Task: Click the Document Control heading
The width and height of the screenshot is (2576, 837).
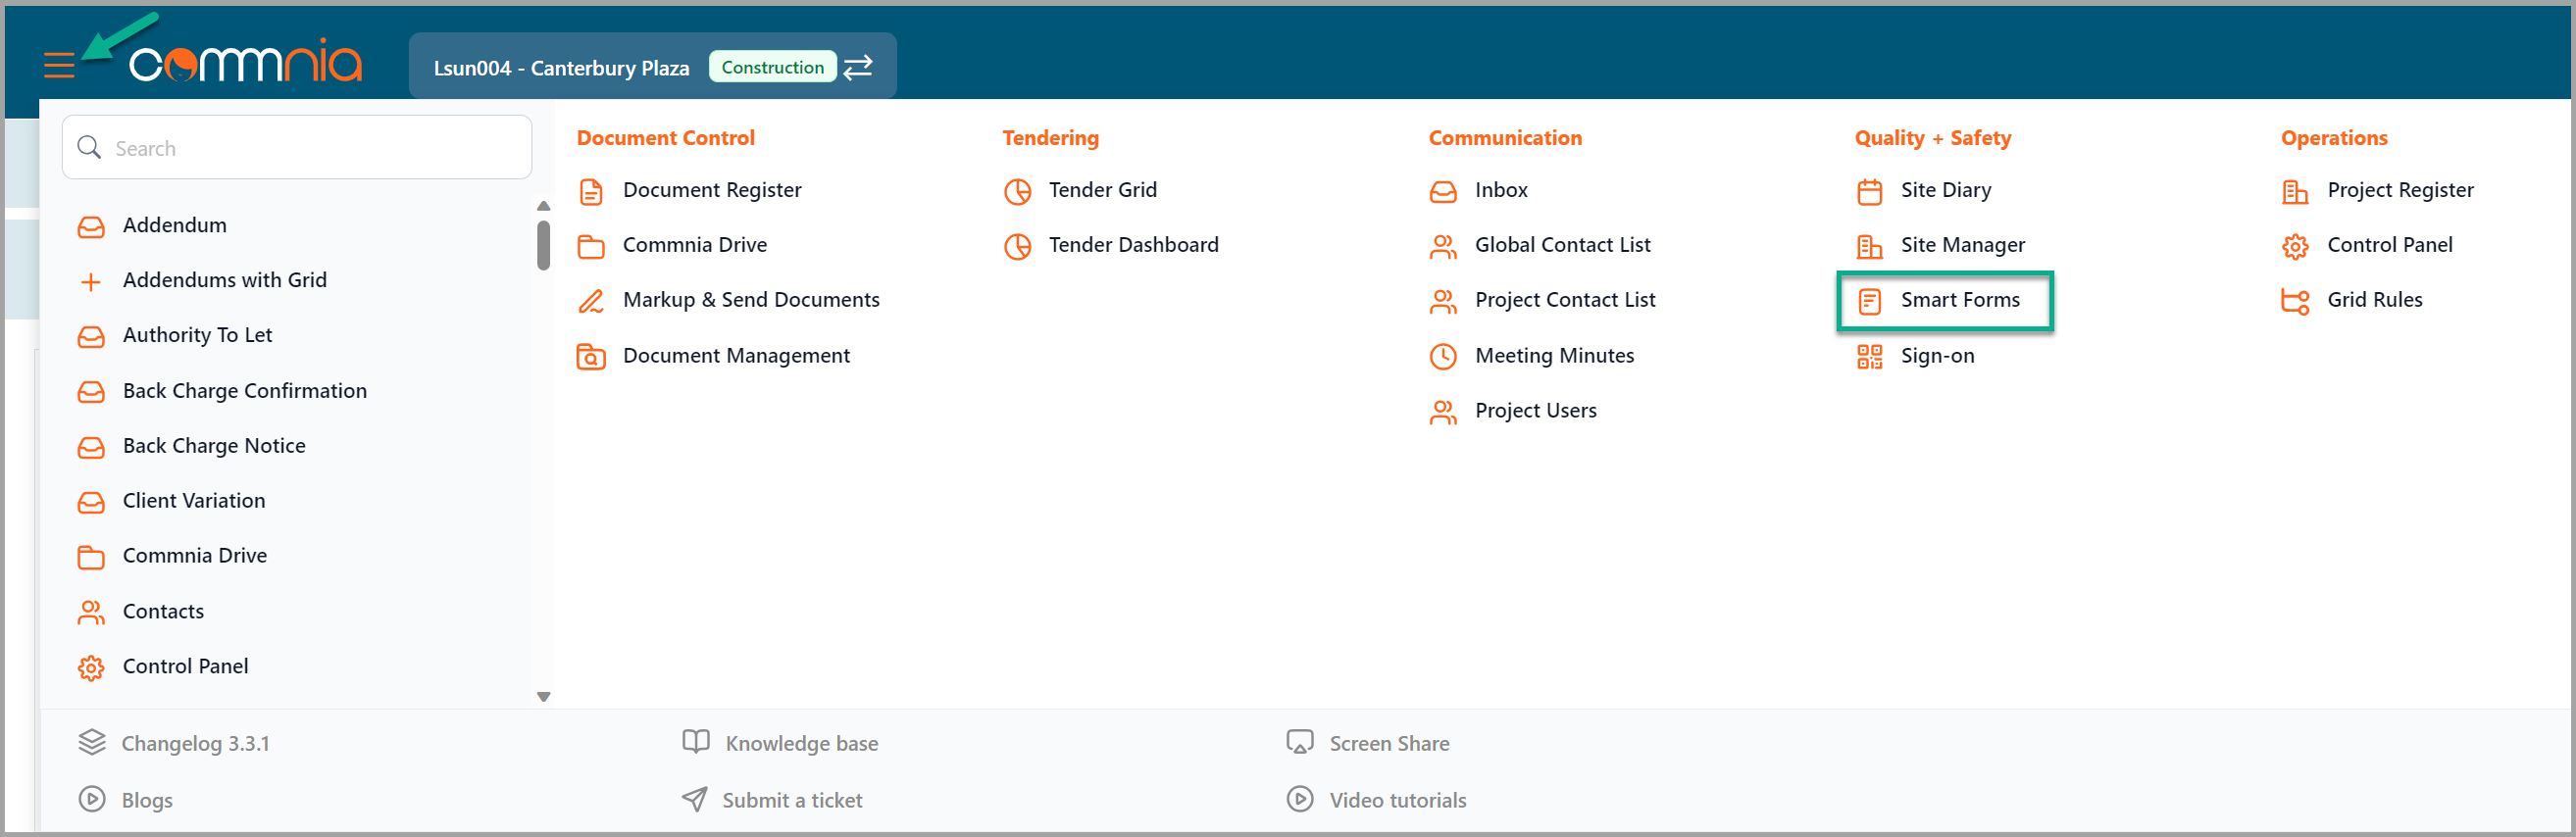Action: point(665,138)
